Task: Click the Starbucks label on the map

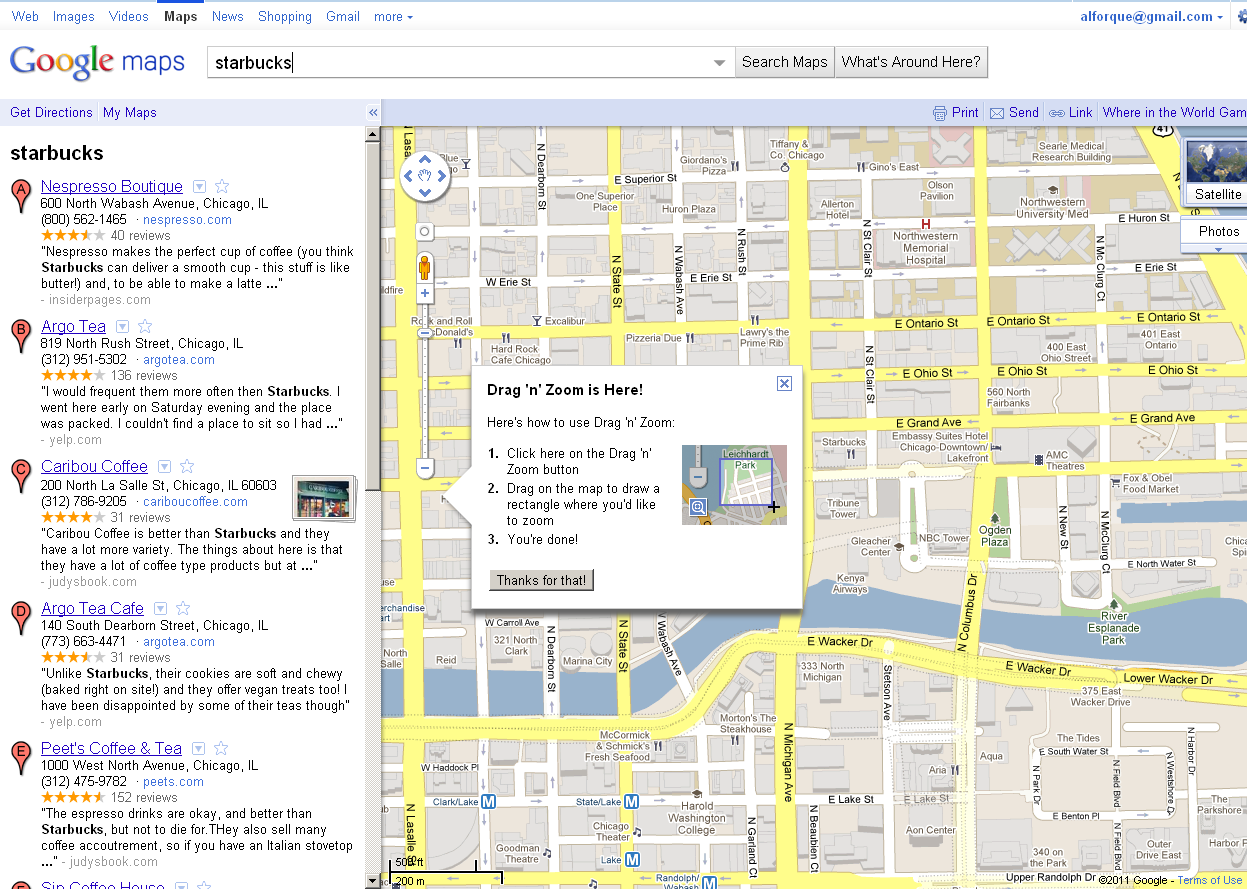Action: (843, 442)
